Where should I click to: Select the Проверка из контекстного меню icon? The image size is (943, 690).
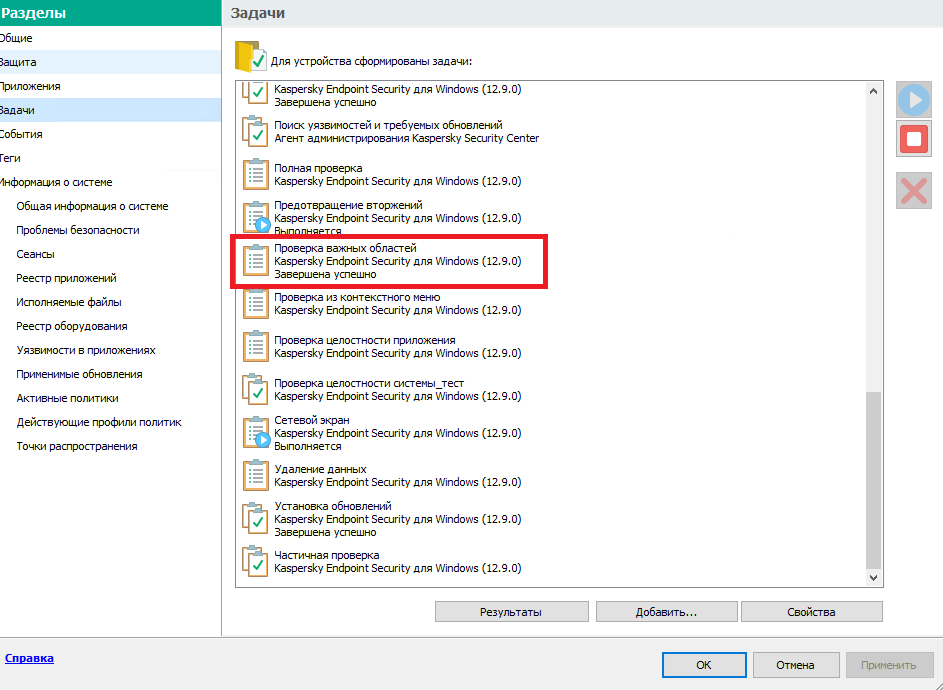point(256,304)
